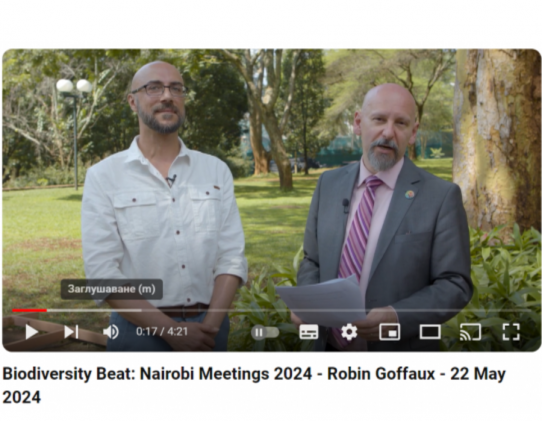The height and width of the screenshot is (421, 542).
Task: Skip to the next video
Action: [71, 332]
